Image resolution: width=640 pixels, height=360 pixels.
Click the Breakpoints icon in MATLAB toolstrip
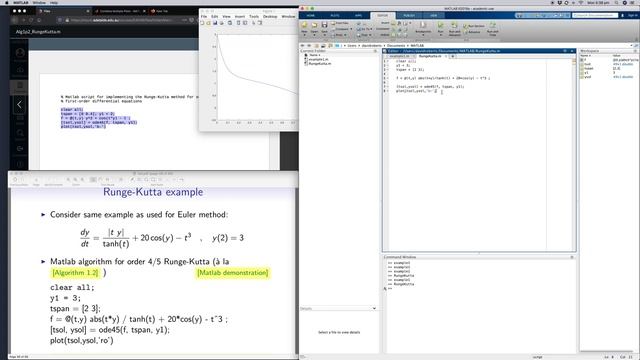tap(423, 25)
